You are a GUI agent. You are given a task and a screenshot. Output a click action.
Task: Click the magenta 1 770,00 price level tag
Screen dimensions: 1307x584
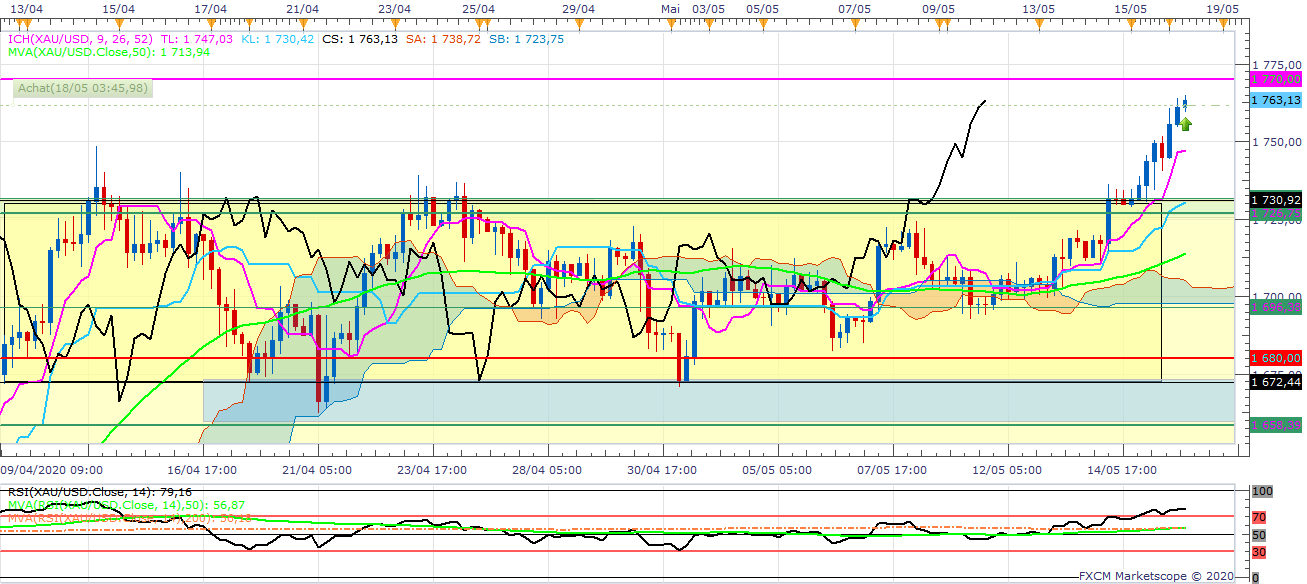[x=1276, y=78]
